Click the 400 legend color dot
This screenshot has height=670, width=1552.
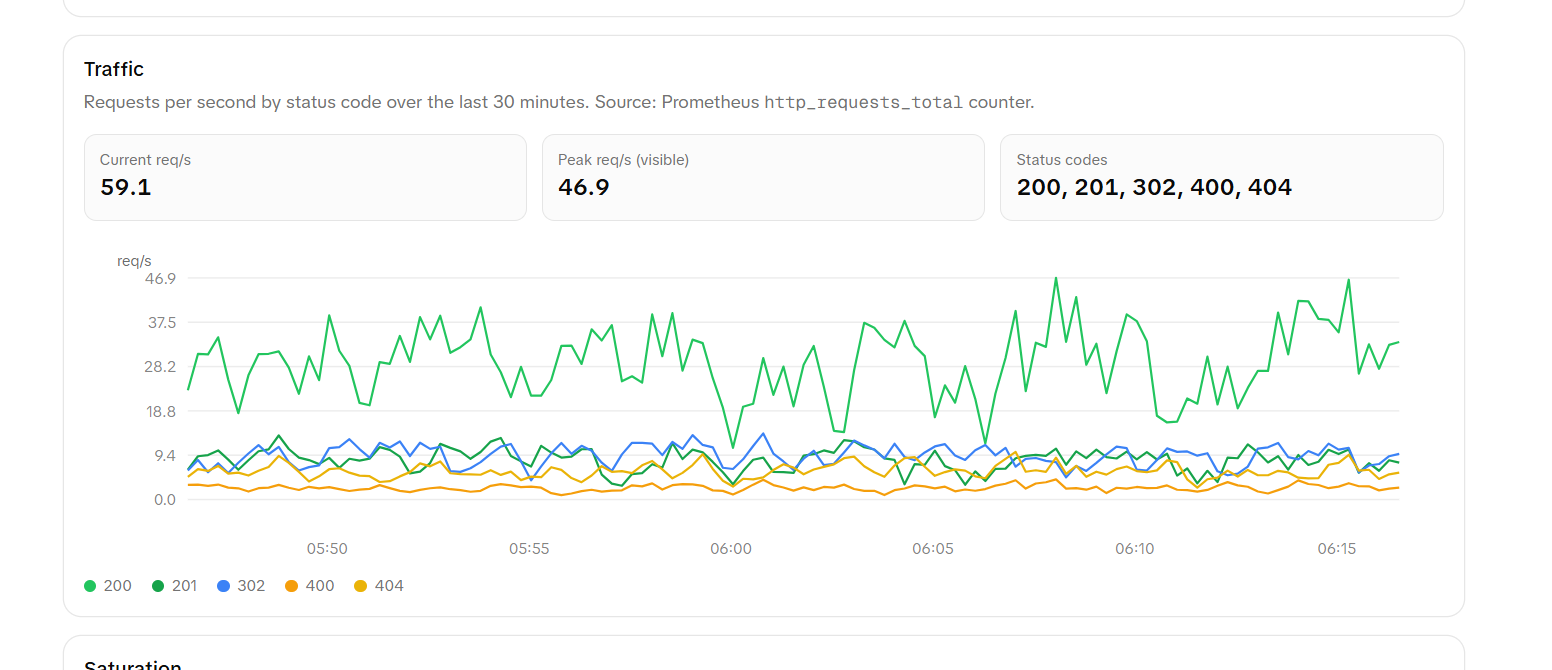tap(291, 585)
